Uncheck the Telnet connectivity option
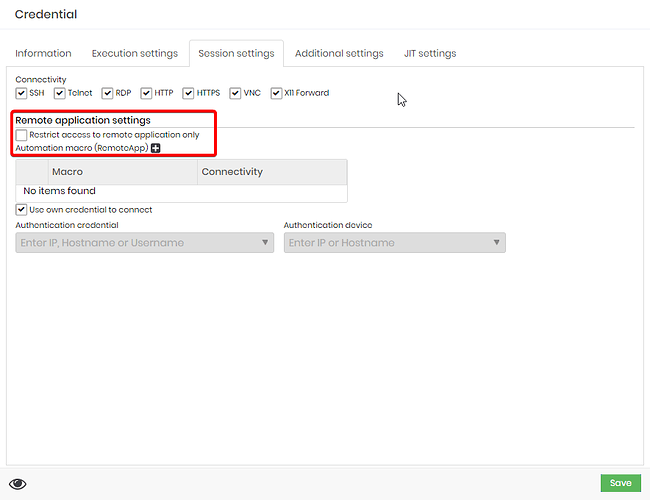The height and width of the screenshot is (500, 650). pyautogui.click(x=60, y=93)
